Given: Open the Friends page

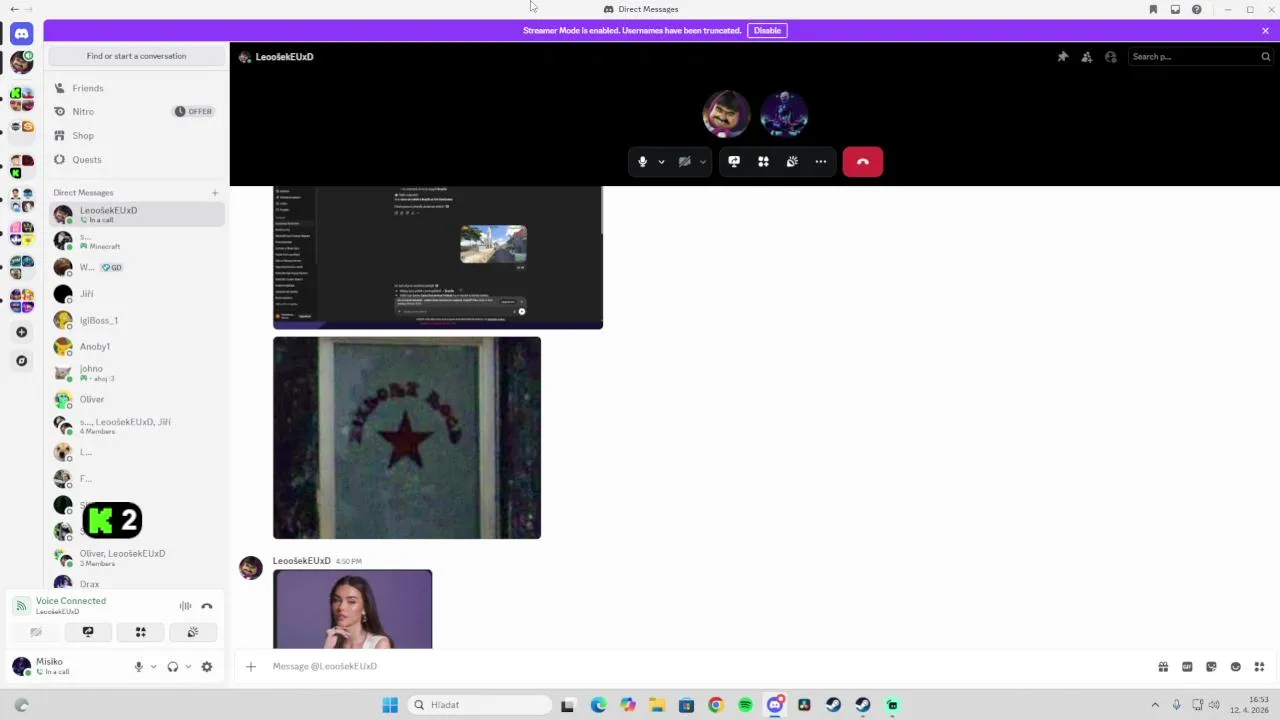Looking at the screenshot, I should pos(136,88).
